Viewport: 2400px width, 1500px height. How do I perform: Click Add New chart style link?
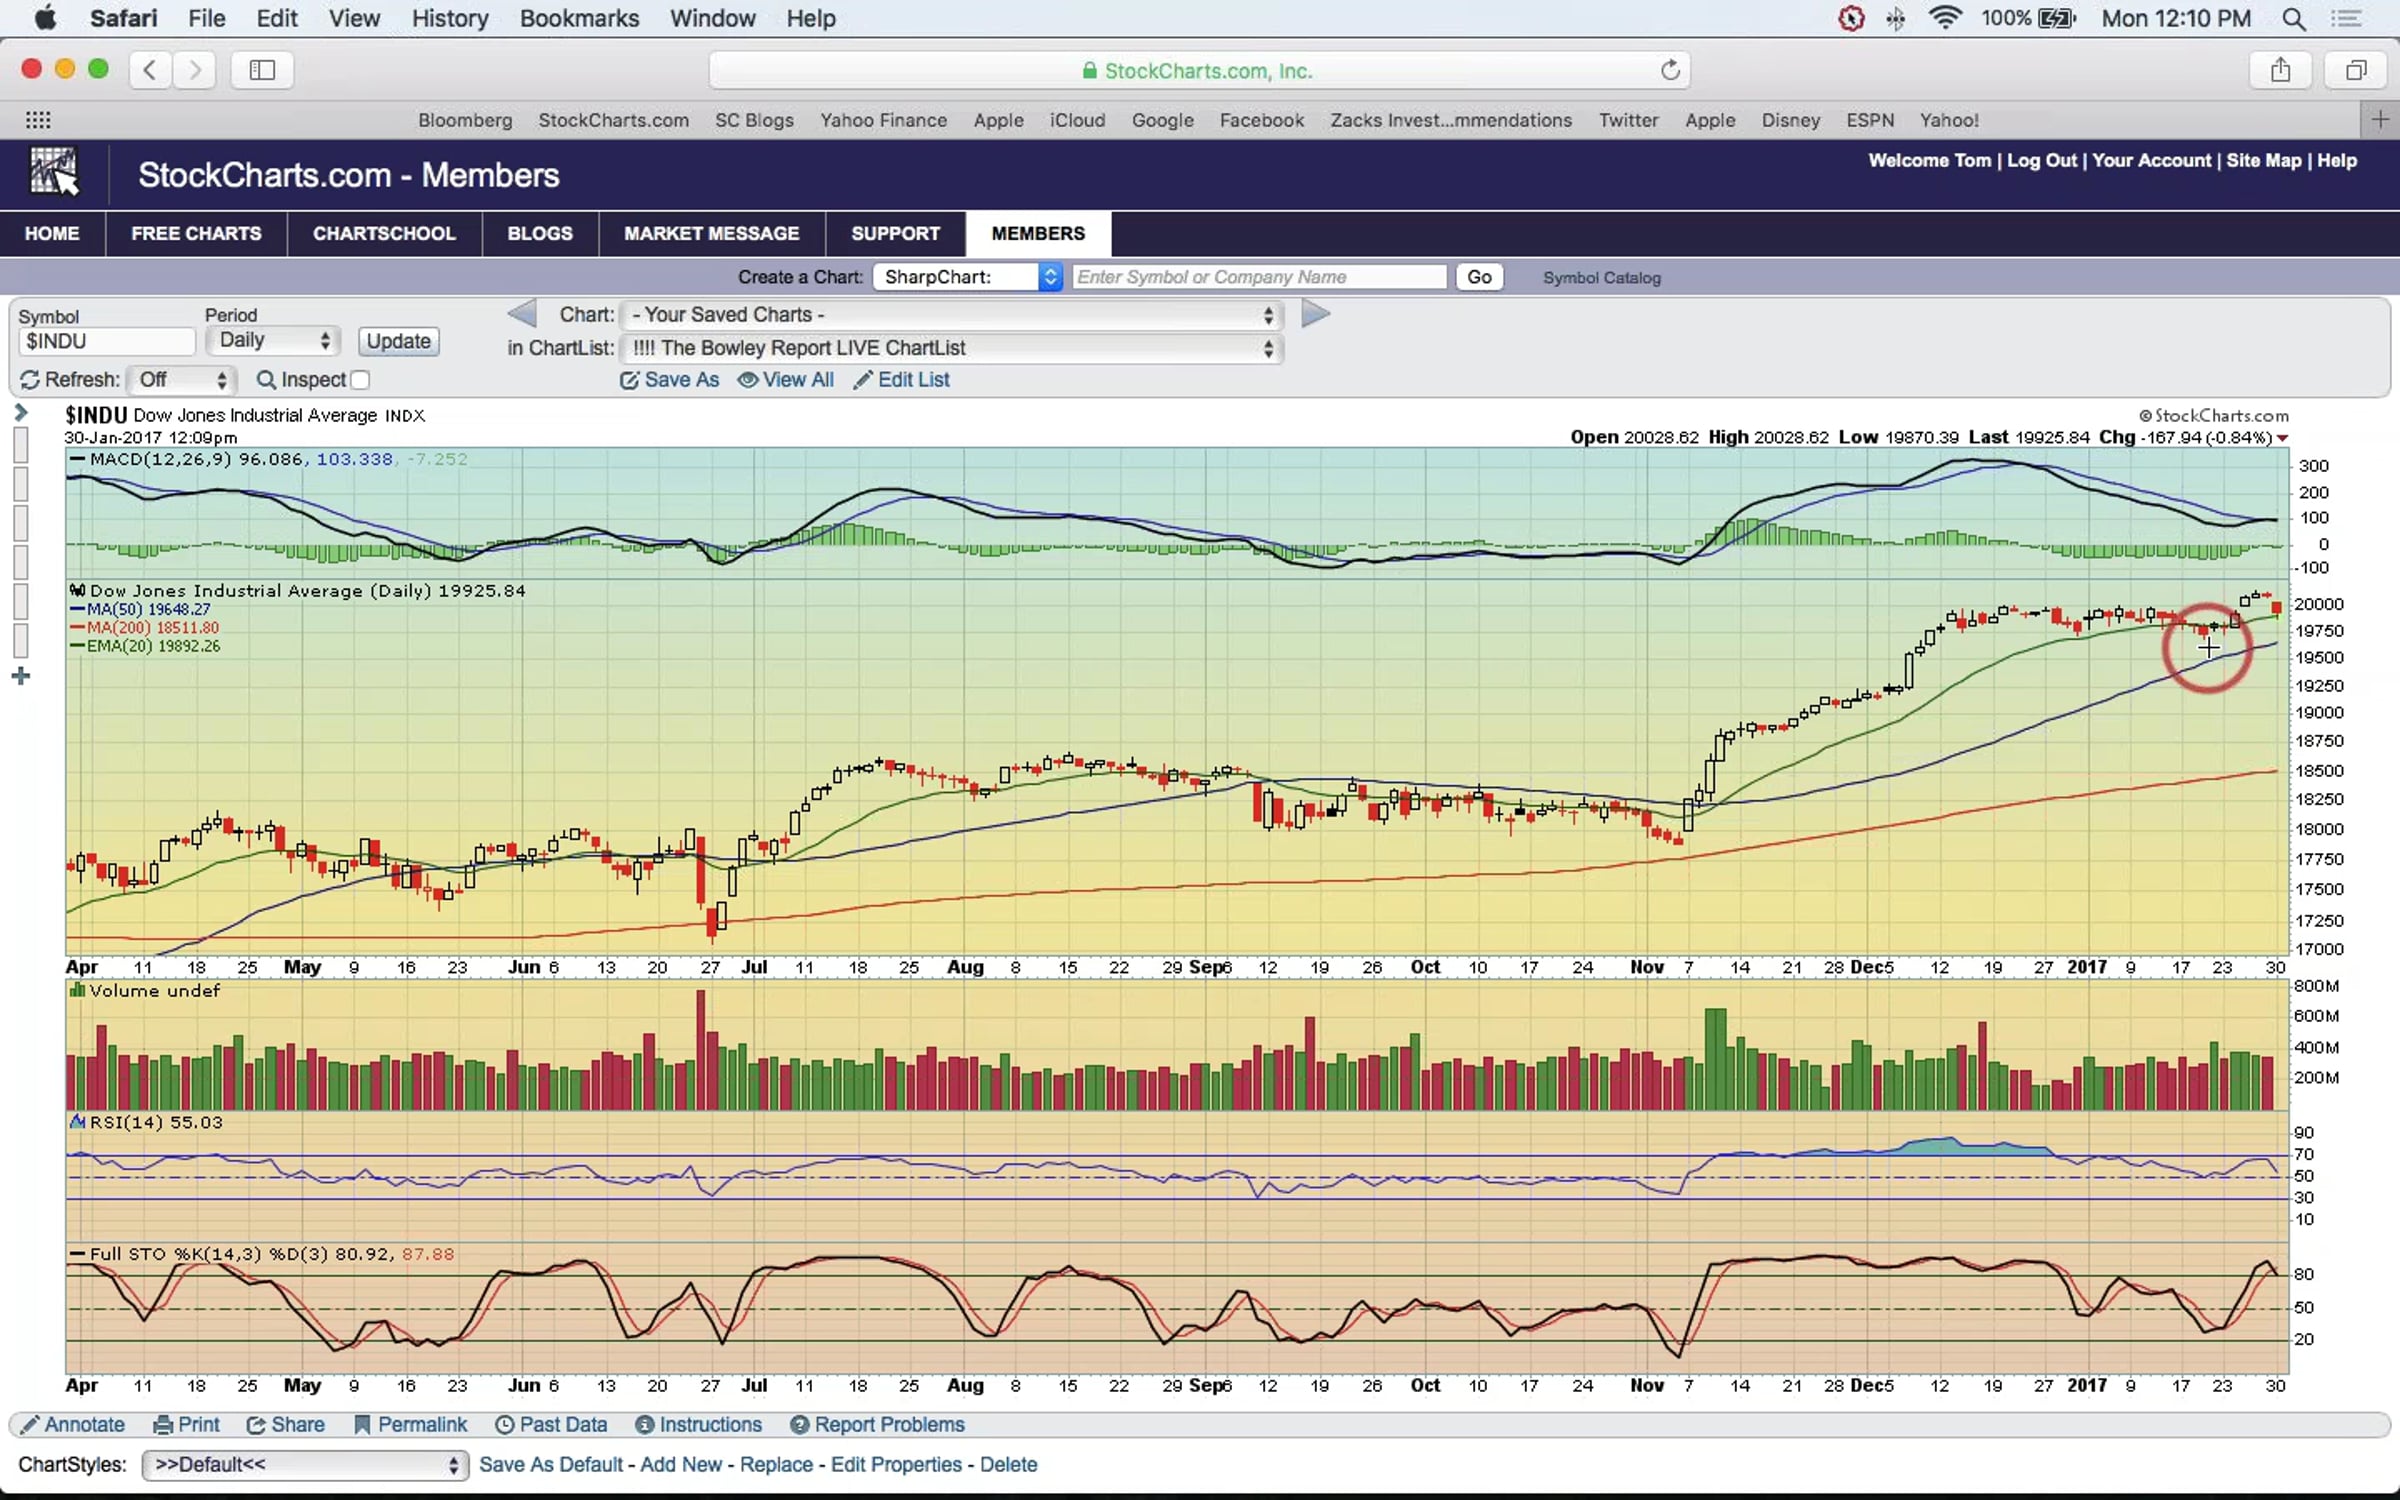(x=681, y=1465)
